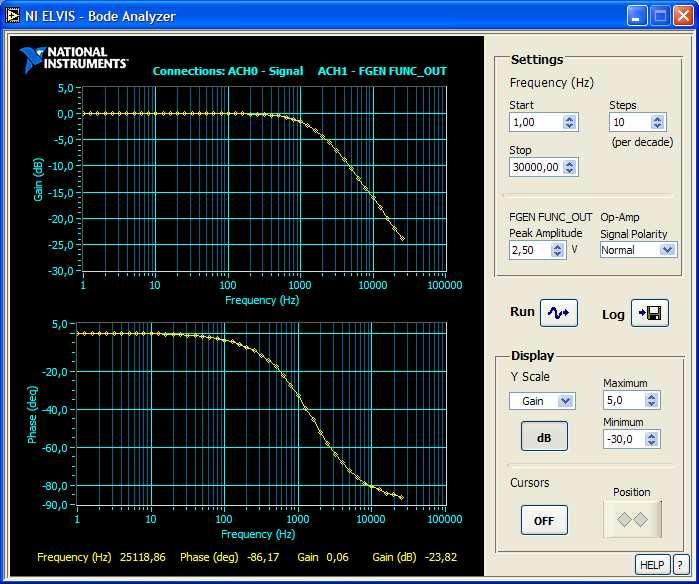Toggle Cursors OFF button on

pyautogui.click(x=544, y=520)
